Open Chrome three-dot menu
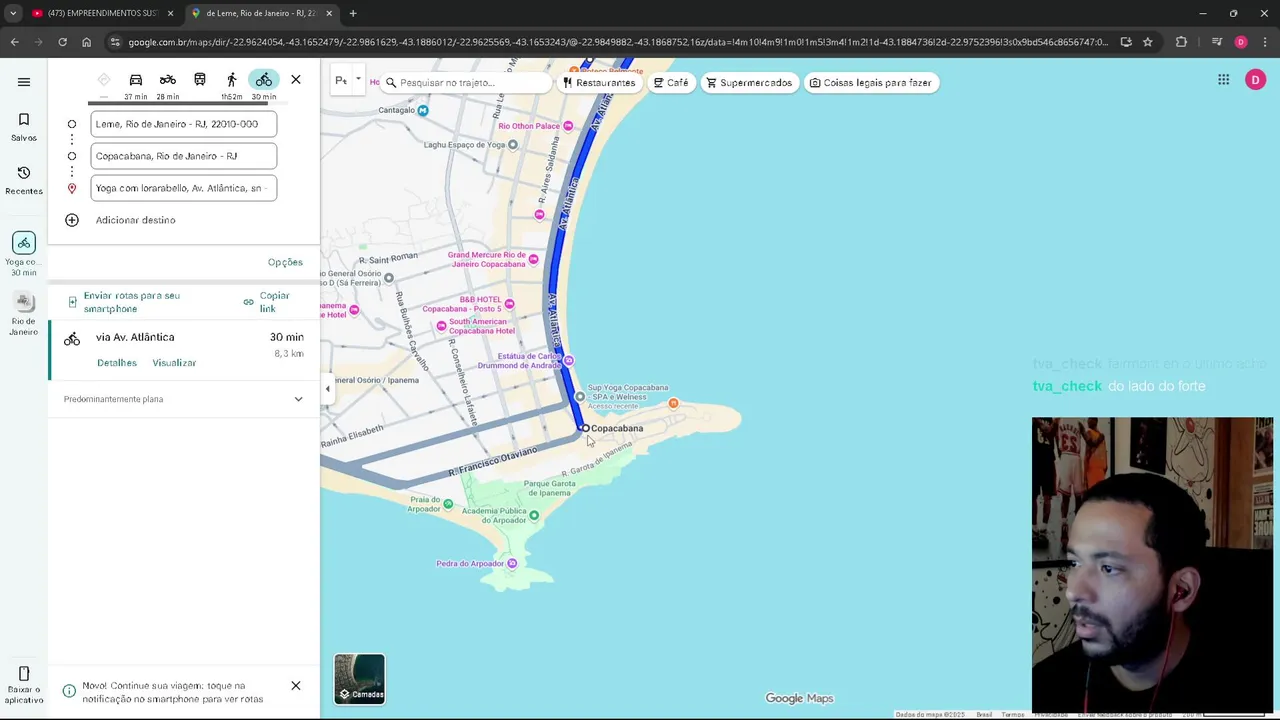The height and width of the screenshot is (720, 1280). point(1264,42)
